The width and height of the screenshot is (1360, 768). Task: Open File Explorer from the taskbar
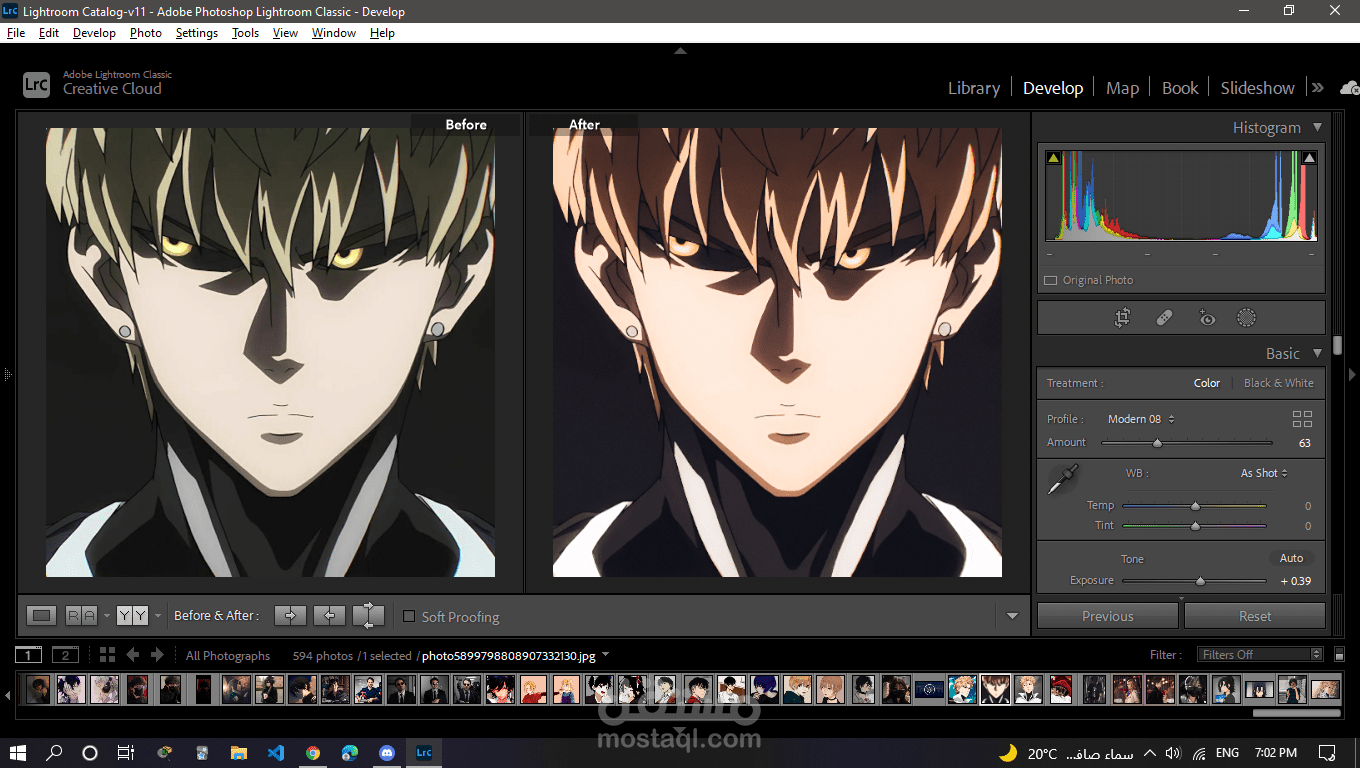239,753
